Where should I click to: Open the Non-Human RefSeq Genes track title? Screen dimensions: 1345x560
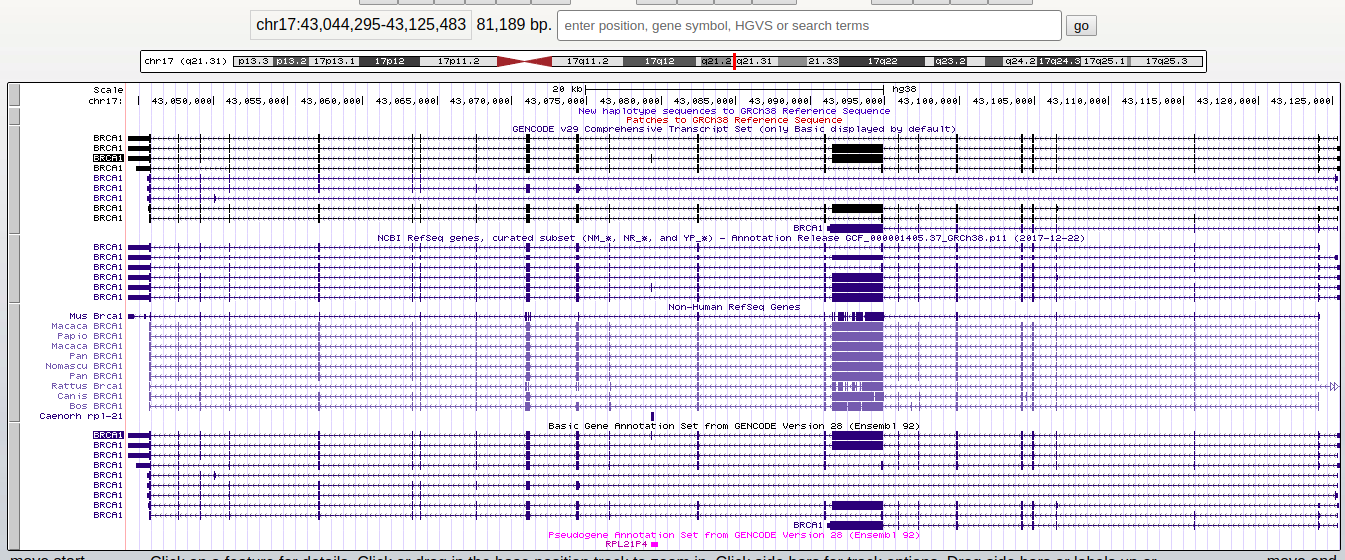click(x=734, y=307)
